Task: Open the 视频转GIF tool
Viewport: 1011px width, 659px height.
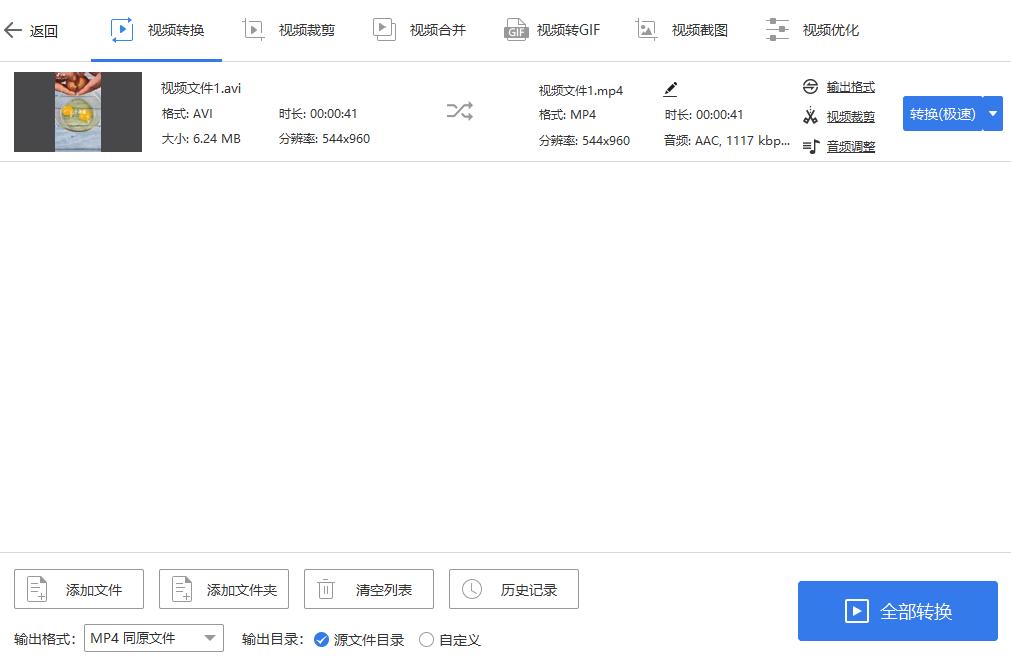Action: (x=552, y=30)
